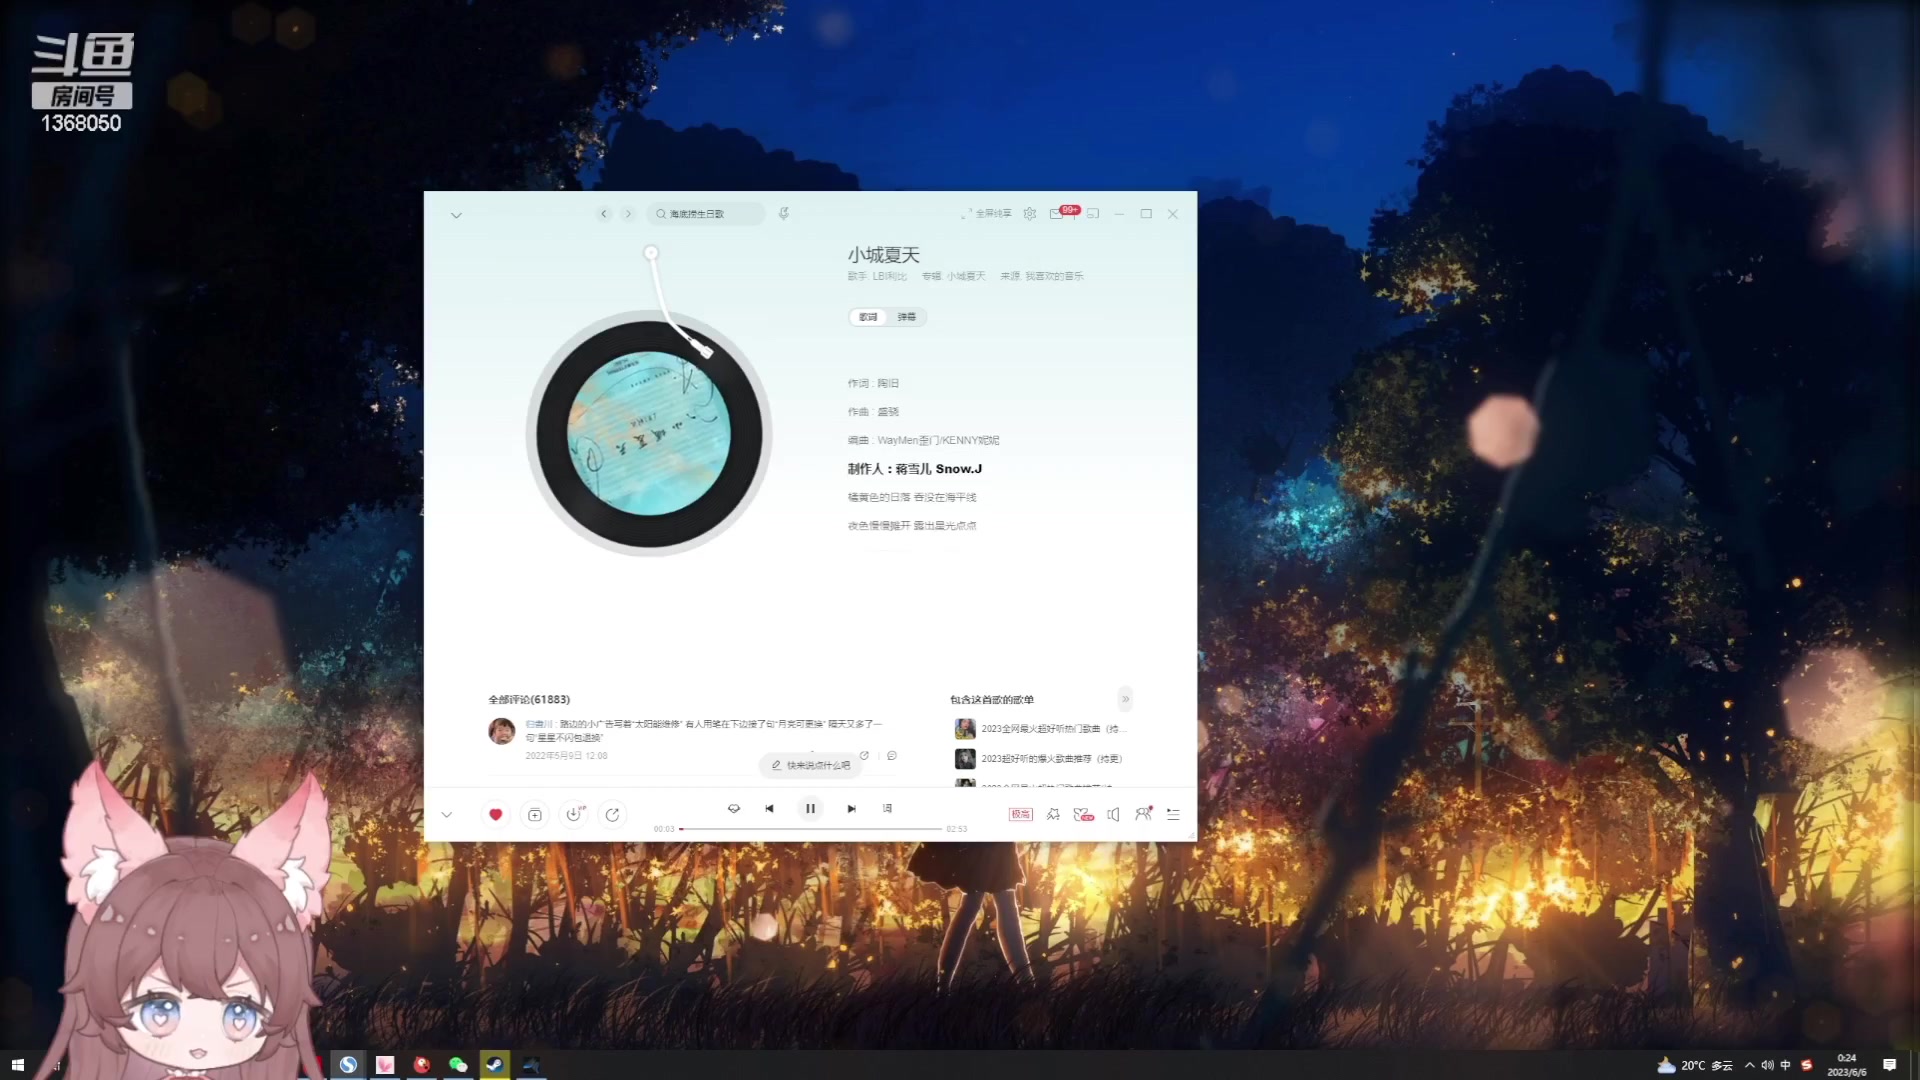
Task: Expand the 包含这首歌的歌单 list arrow
Action: [x=1125, y=700]
